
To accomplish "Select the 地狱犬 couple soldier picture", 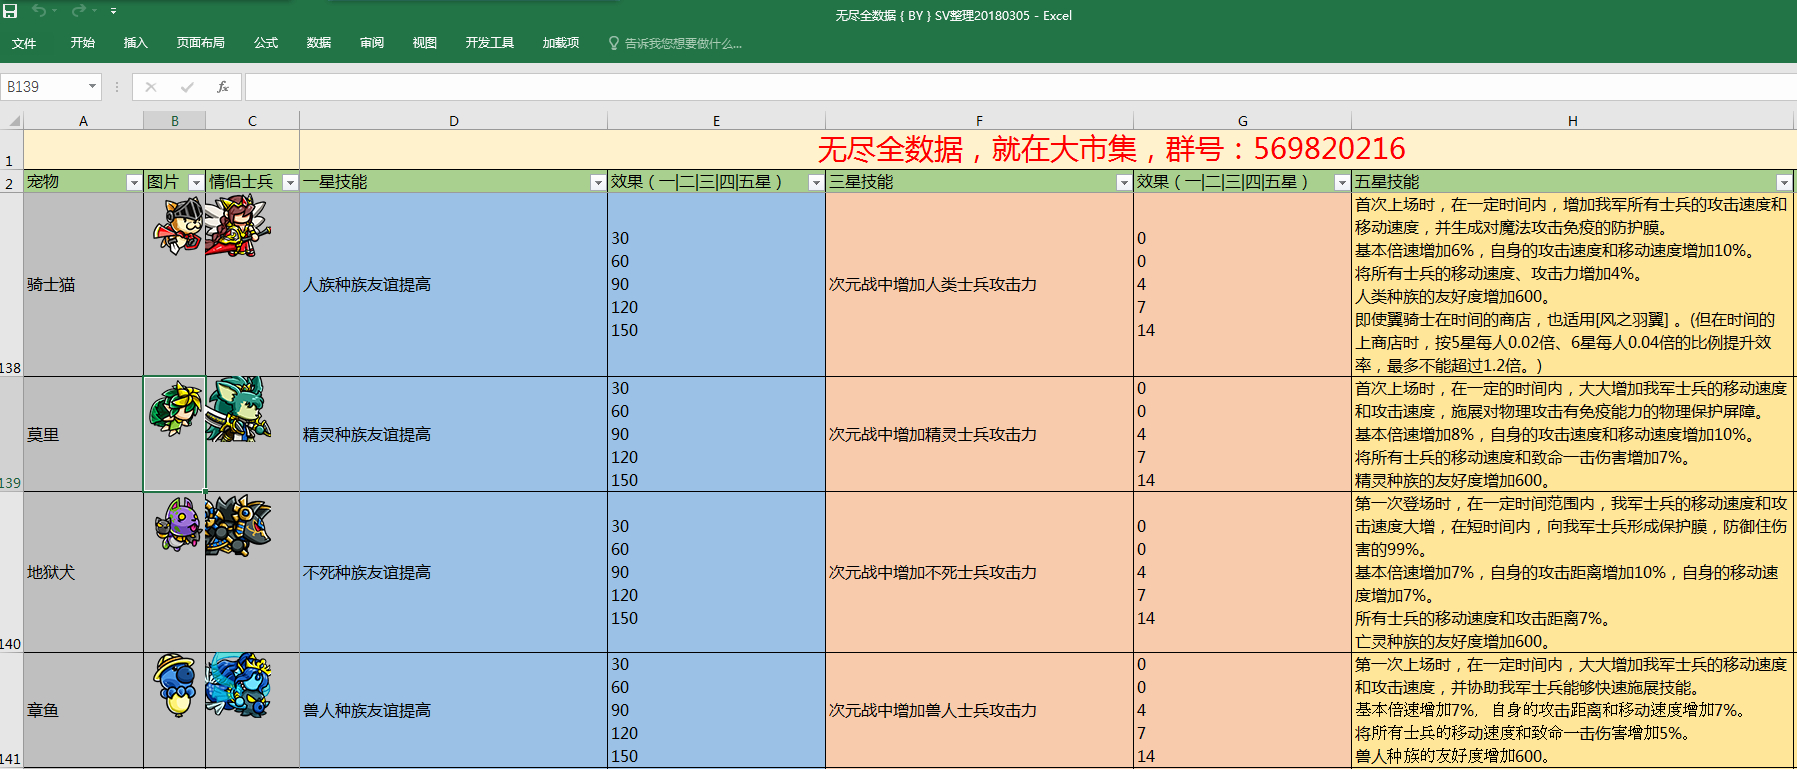I will (239, 525).
